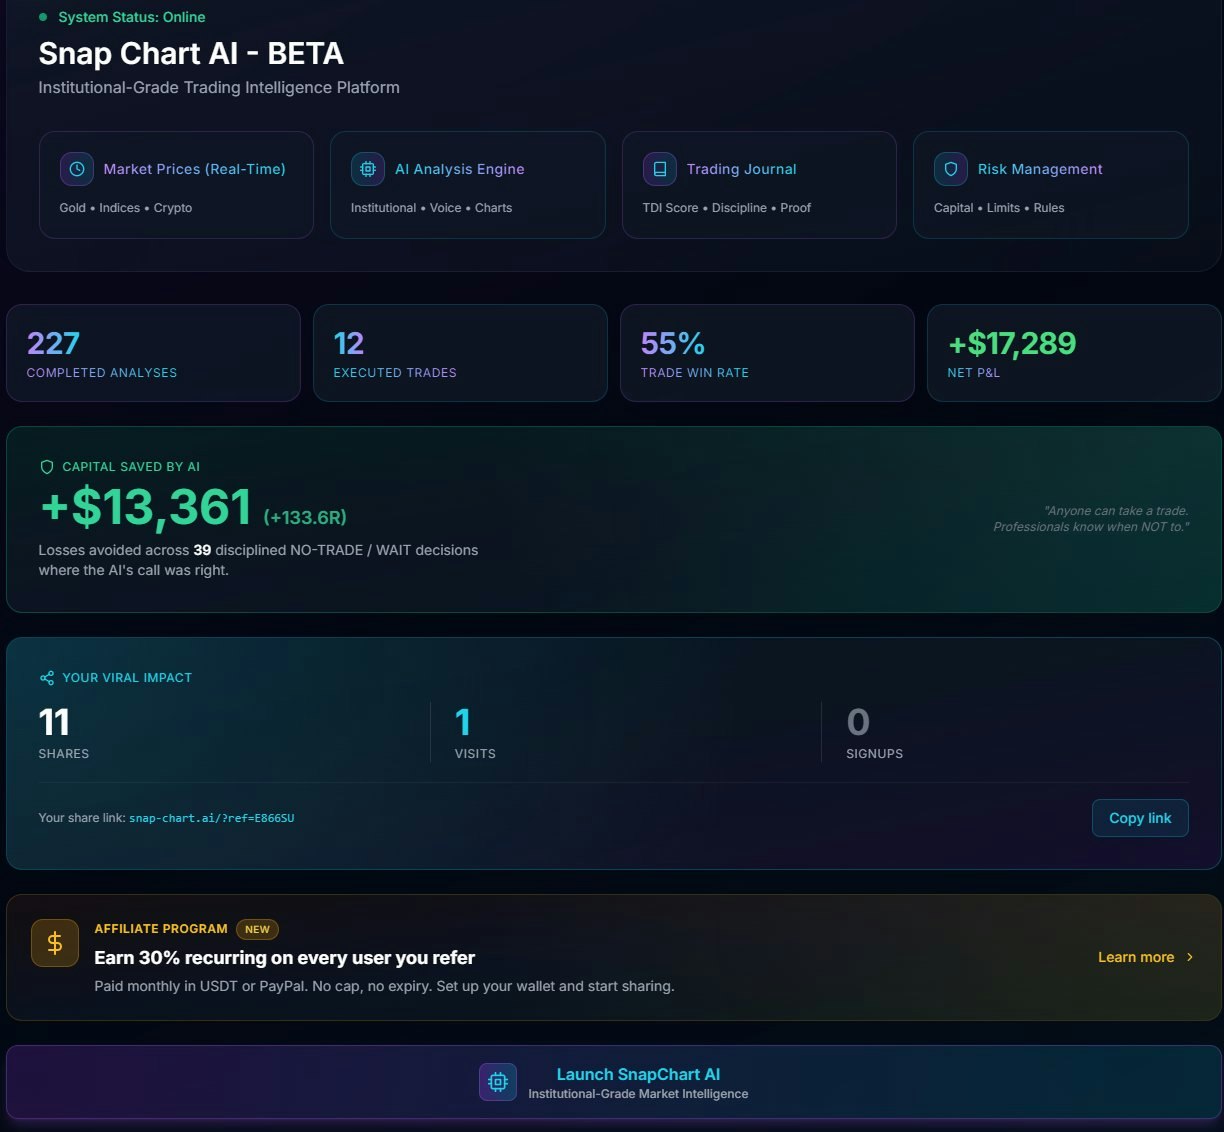Expand Learn more chevron arrow
The image size is (1224, 1132).
coord(1190,957)
